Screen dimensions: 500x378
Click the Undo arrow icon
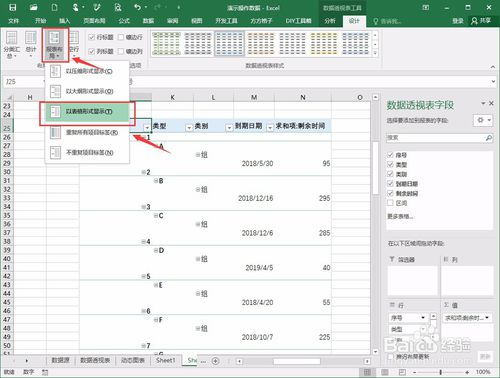coord(138,7)
